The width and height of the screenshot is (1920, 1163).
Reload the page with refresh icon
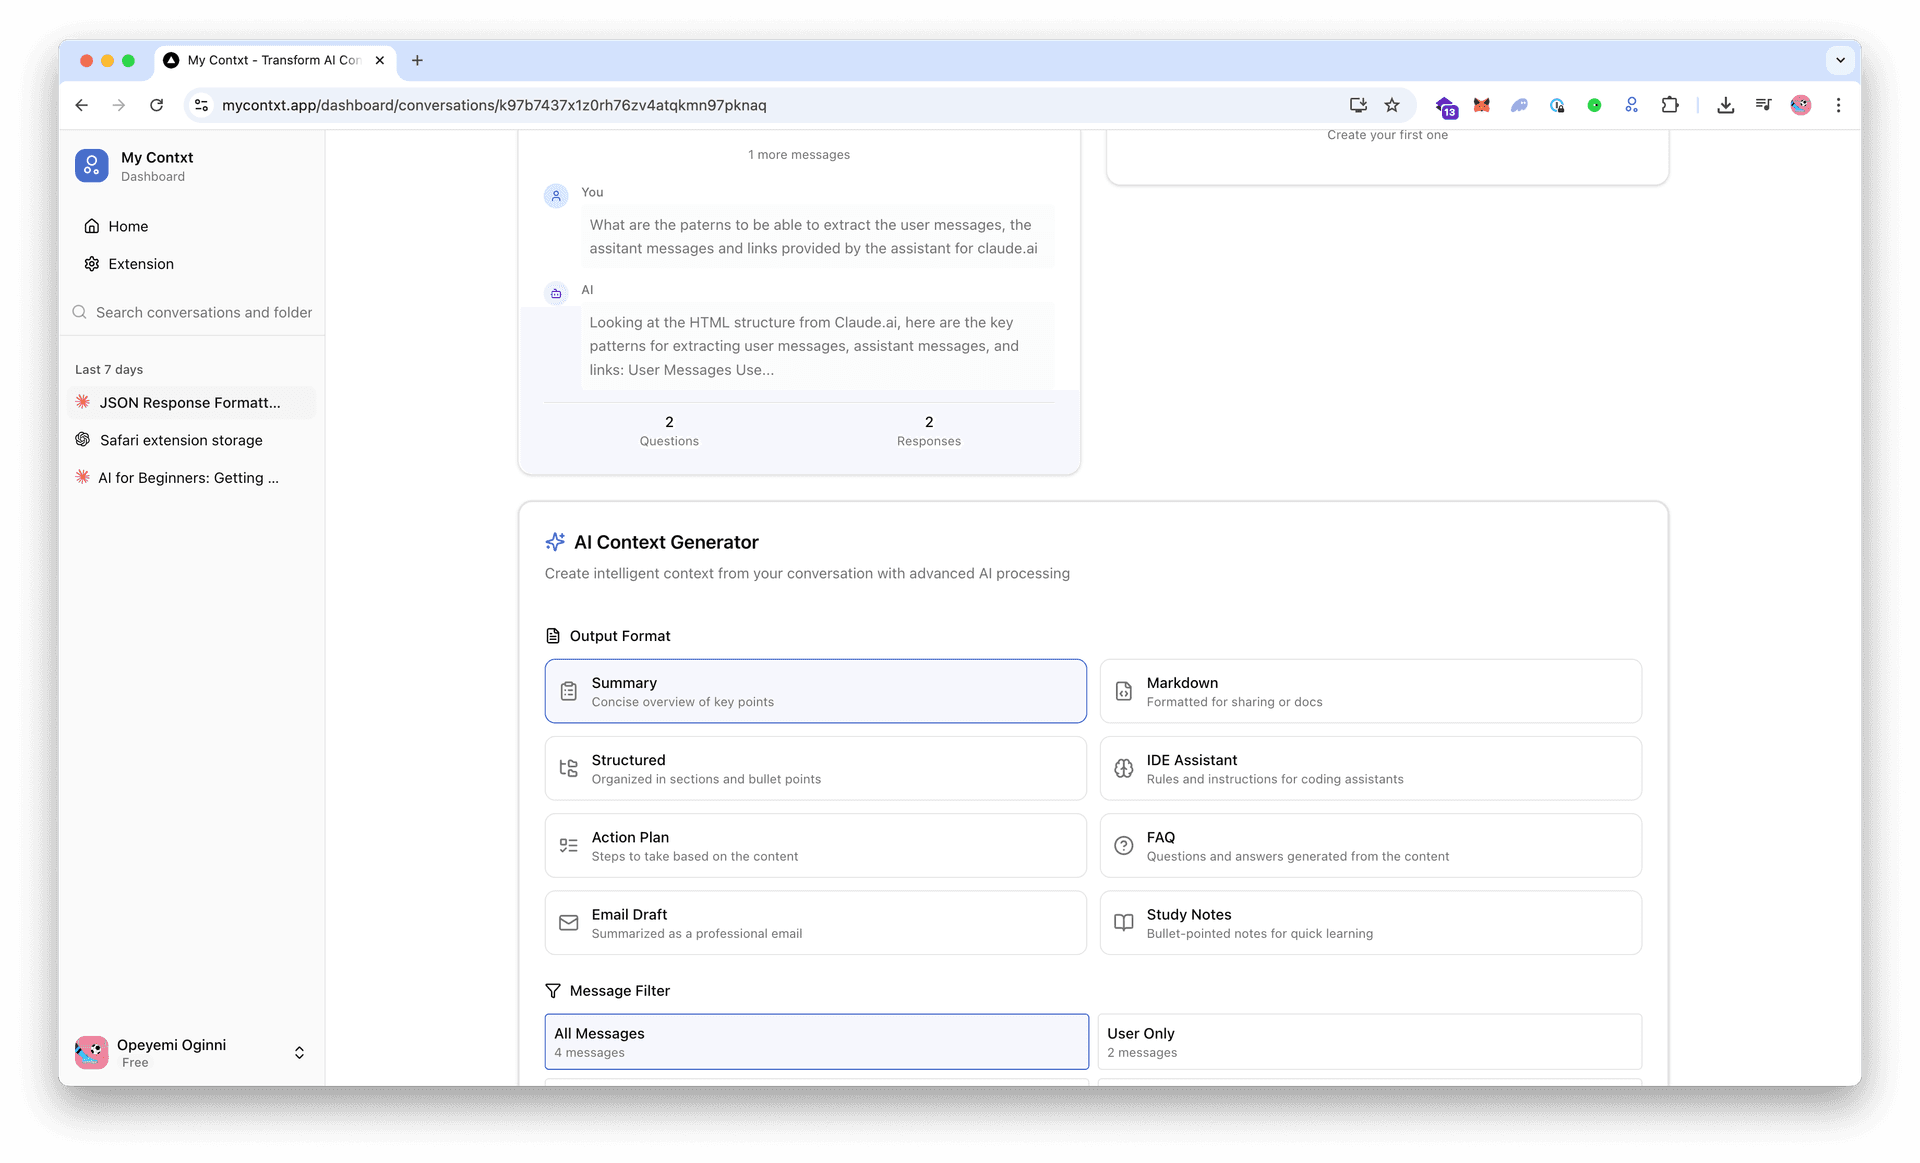pyautogui.click(x=156, y=105)
